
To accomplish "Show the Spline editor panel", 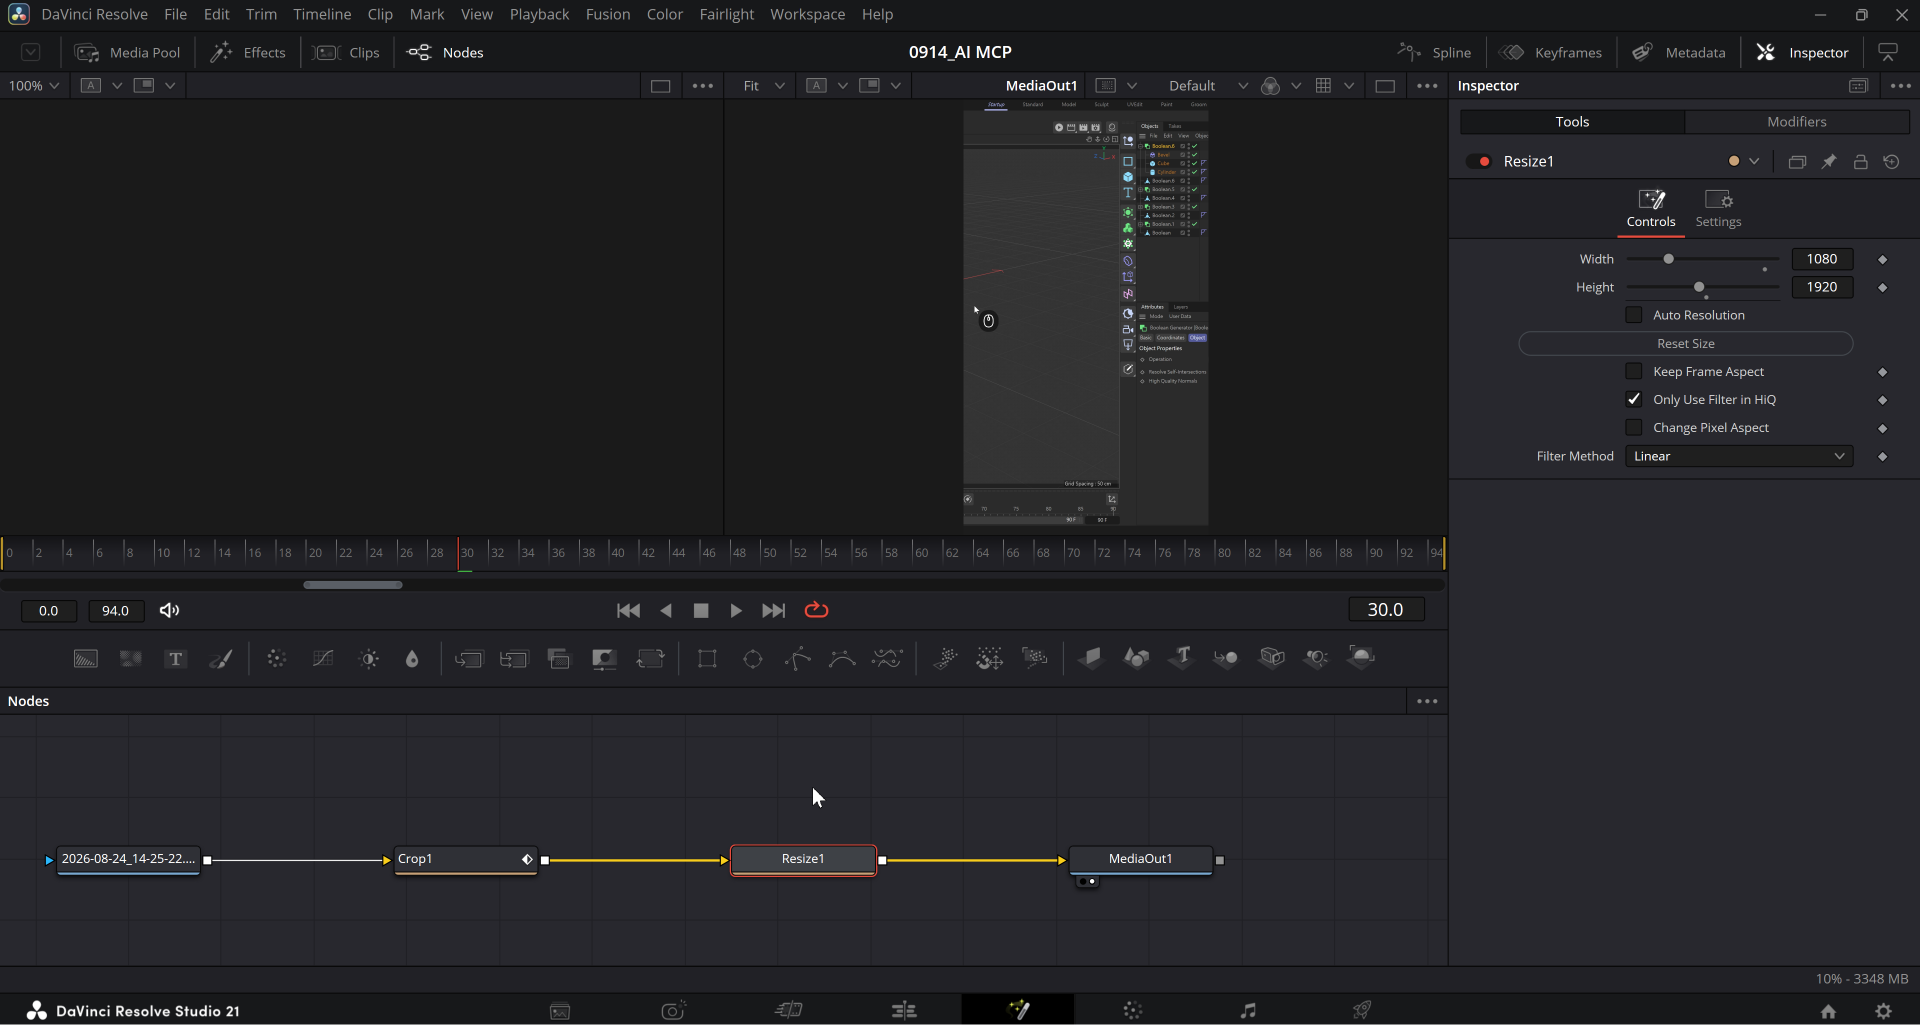I will point(1434,52).
